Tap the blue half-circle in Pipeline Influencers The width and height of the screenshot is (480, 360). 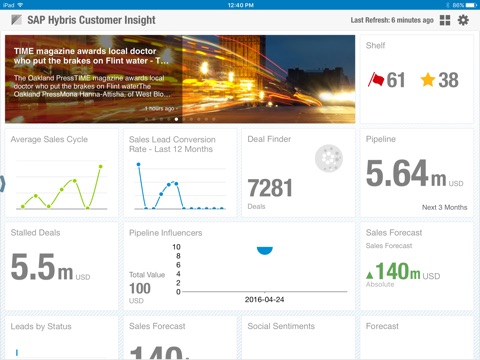pyautogui.click(x=265, y=251)
